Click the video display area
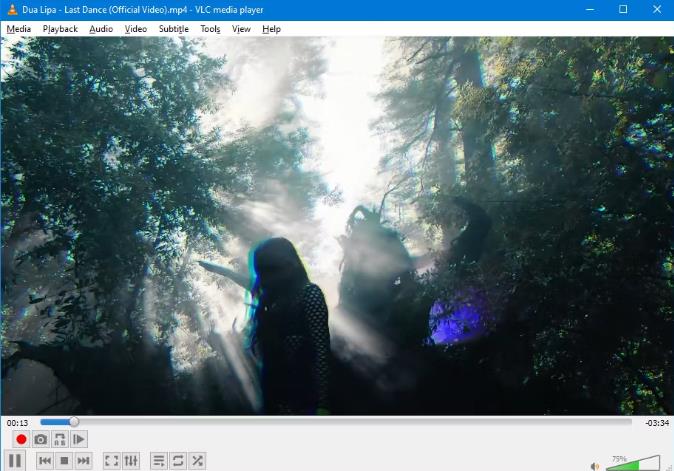 click(x=337, y=226)
